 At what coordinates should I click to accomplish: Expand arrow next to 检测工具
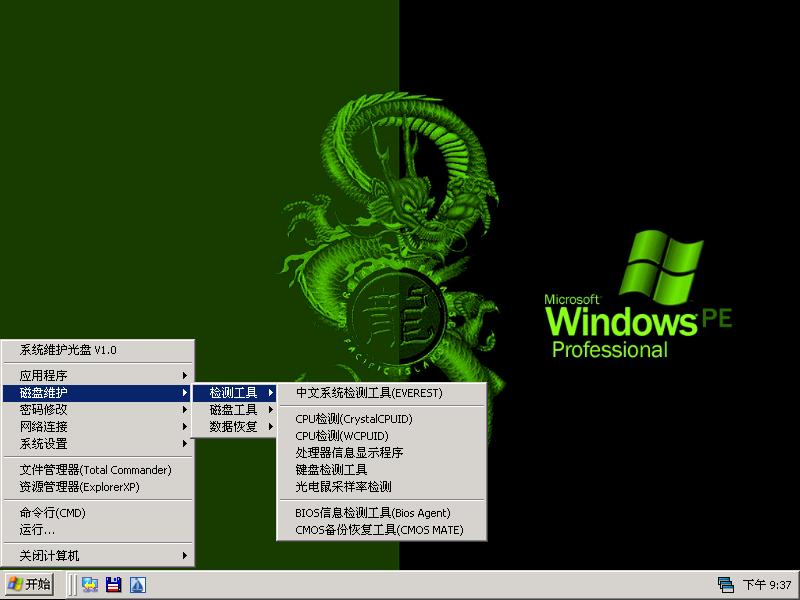point(271,393)
